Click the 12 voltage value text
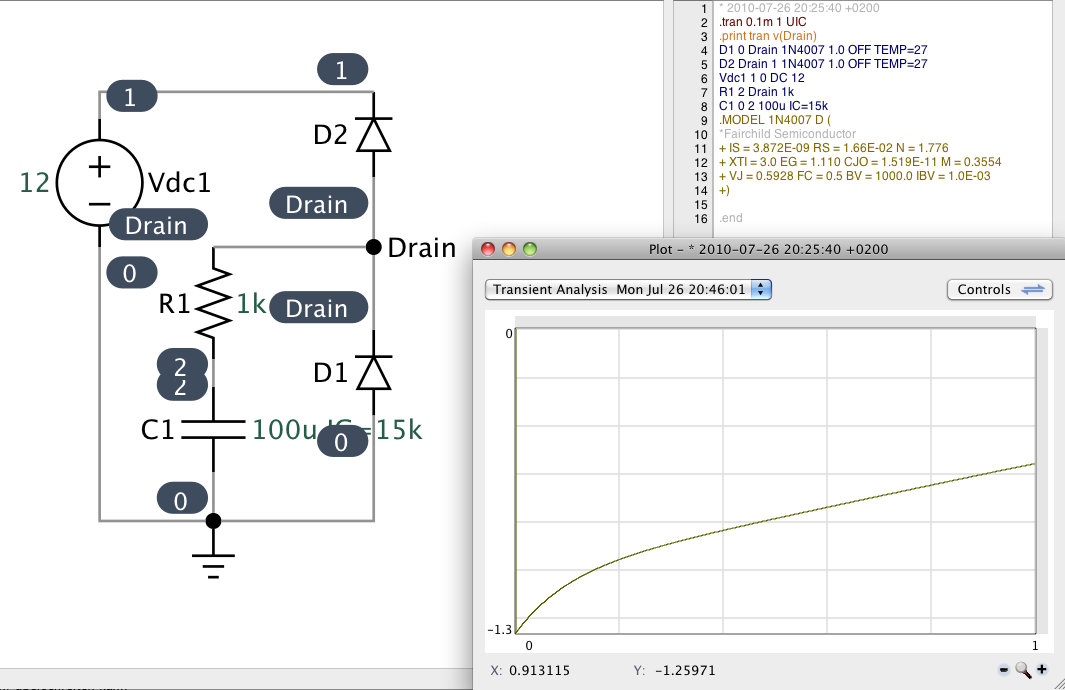The width and height of the screenshot is (1065, 690). [x=35, y=183]
